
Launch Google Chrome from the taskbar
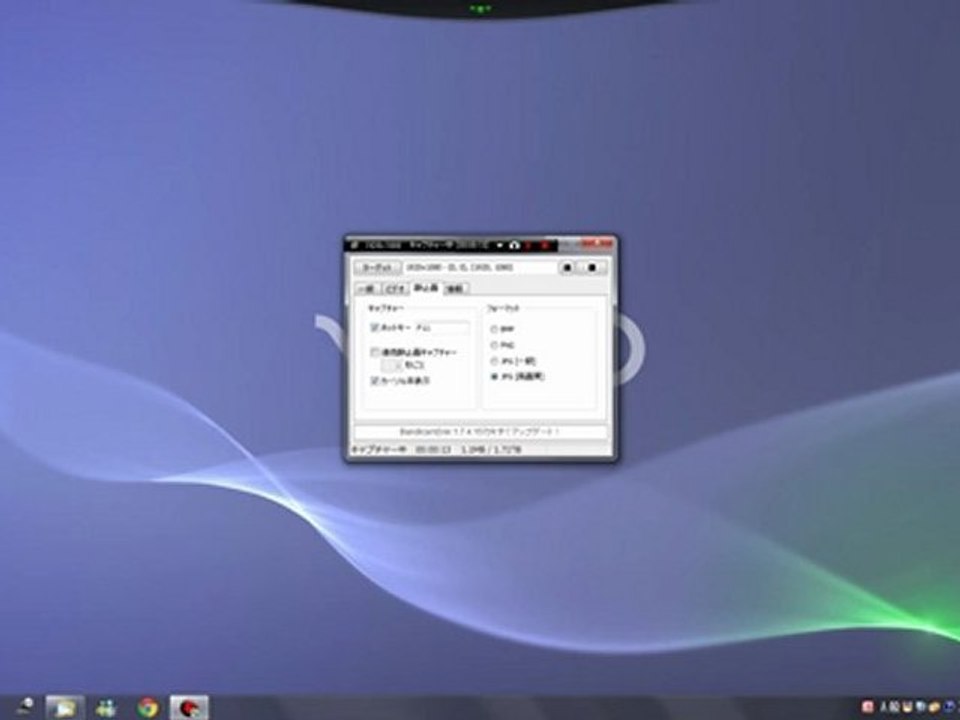click(x=148, y=708)
